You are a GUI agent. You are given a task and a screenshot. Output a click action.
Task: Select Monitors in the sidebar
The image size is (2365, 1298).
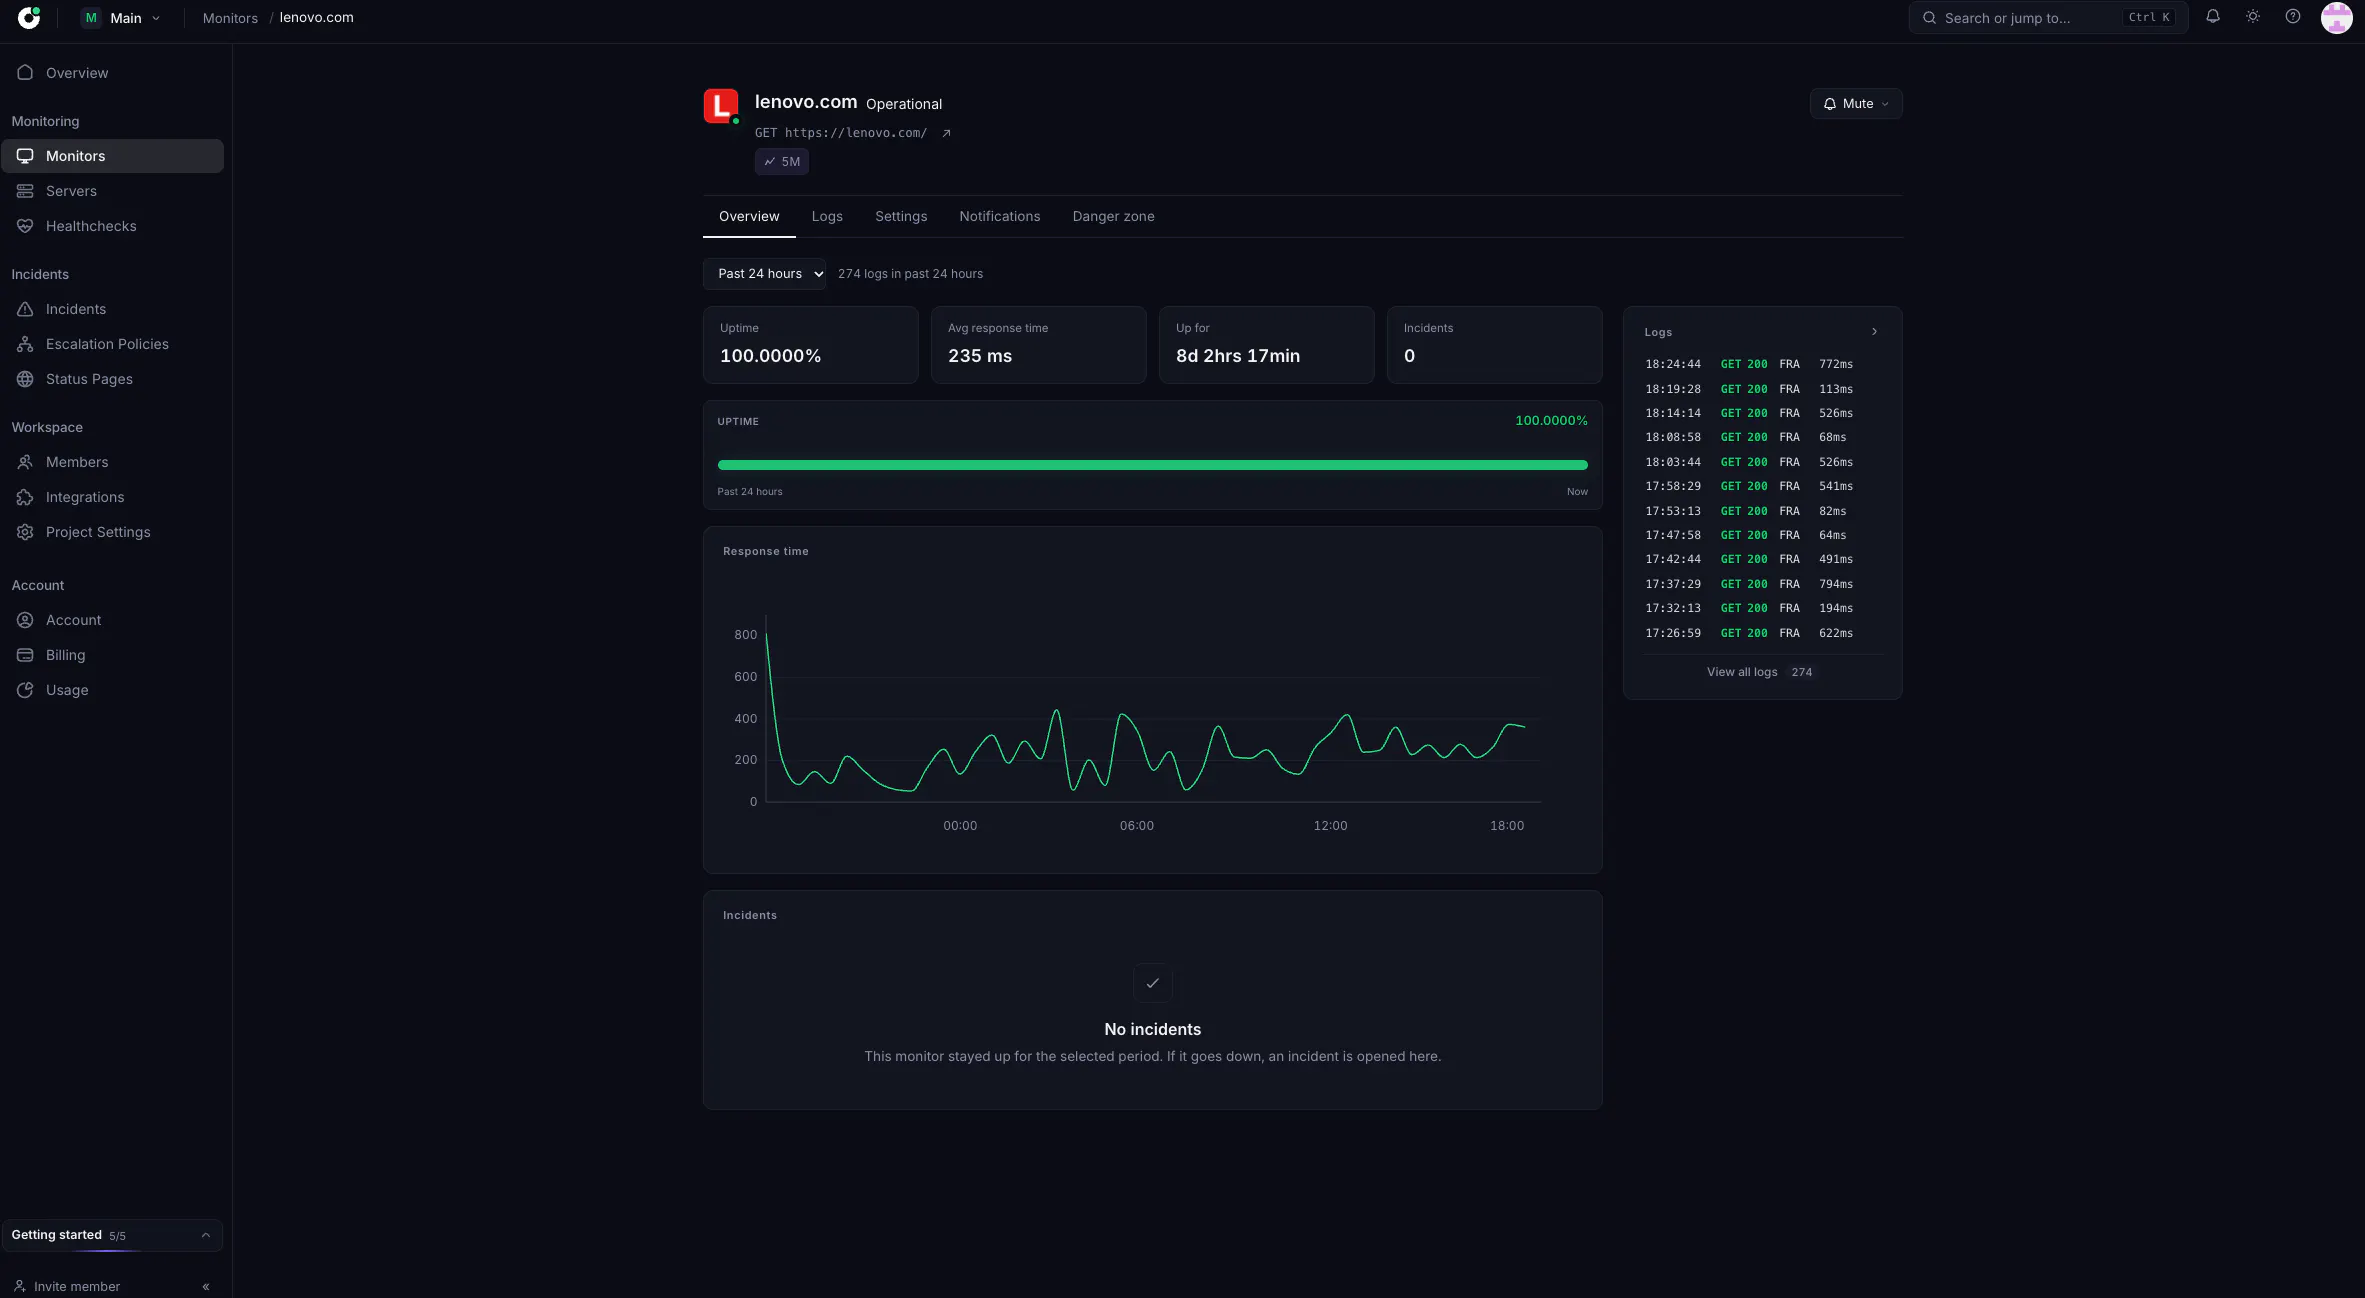pos(112,156)
